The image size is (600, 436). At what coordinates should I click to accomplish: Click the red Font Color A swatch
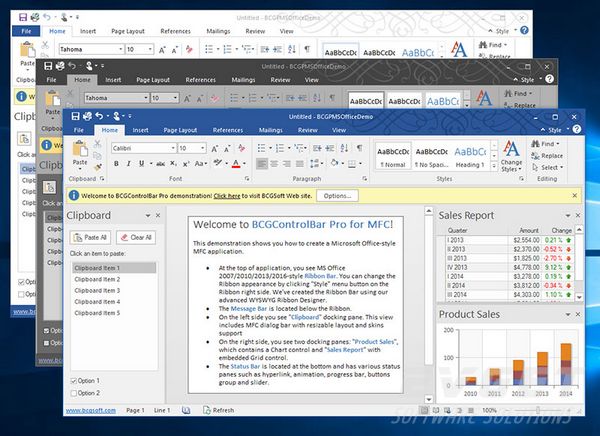click(236, 164)
